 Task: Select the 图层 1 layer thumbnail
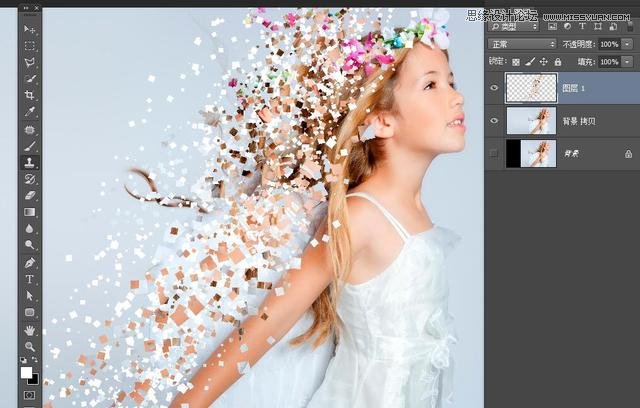[531, 88]
